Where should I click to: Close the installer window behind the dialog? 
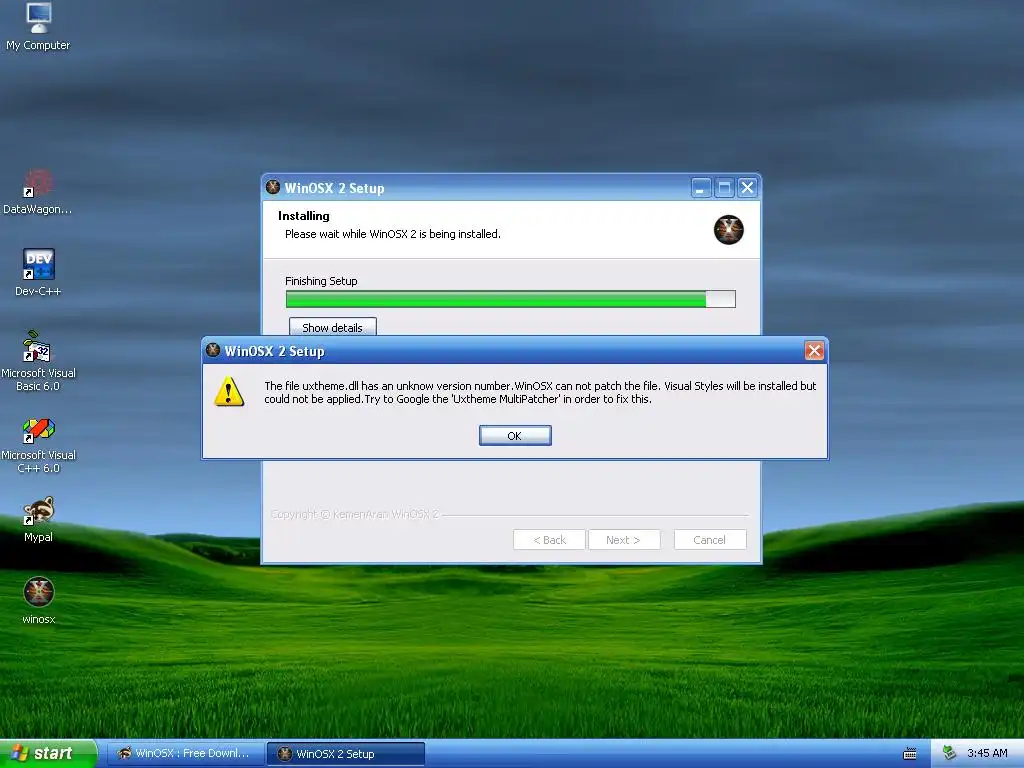click(x=747, y=188)
